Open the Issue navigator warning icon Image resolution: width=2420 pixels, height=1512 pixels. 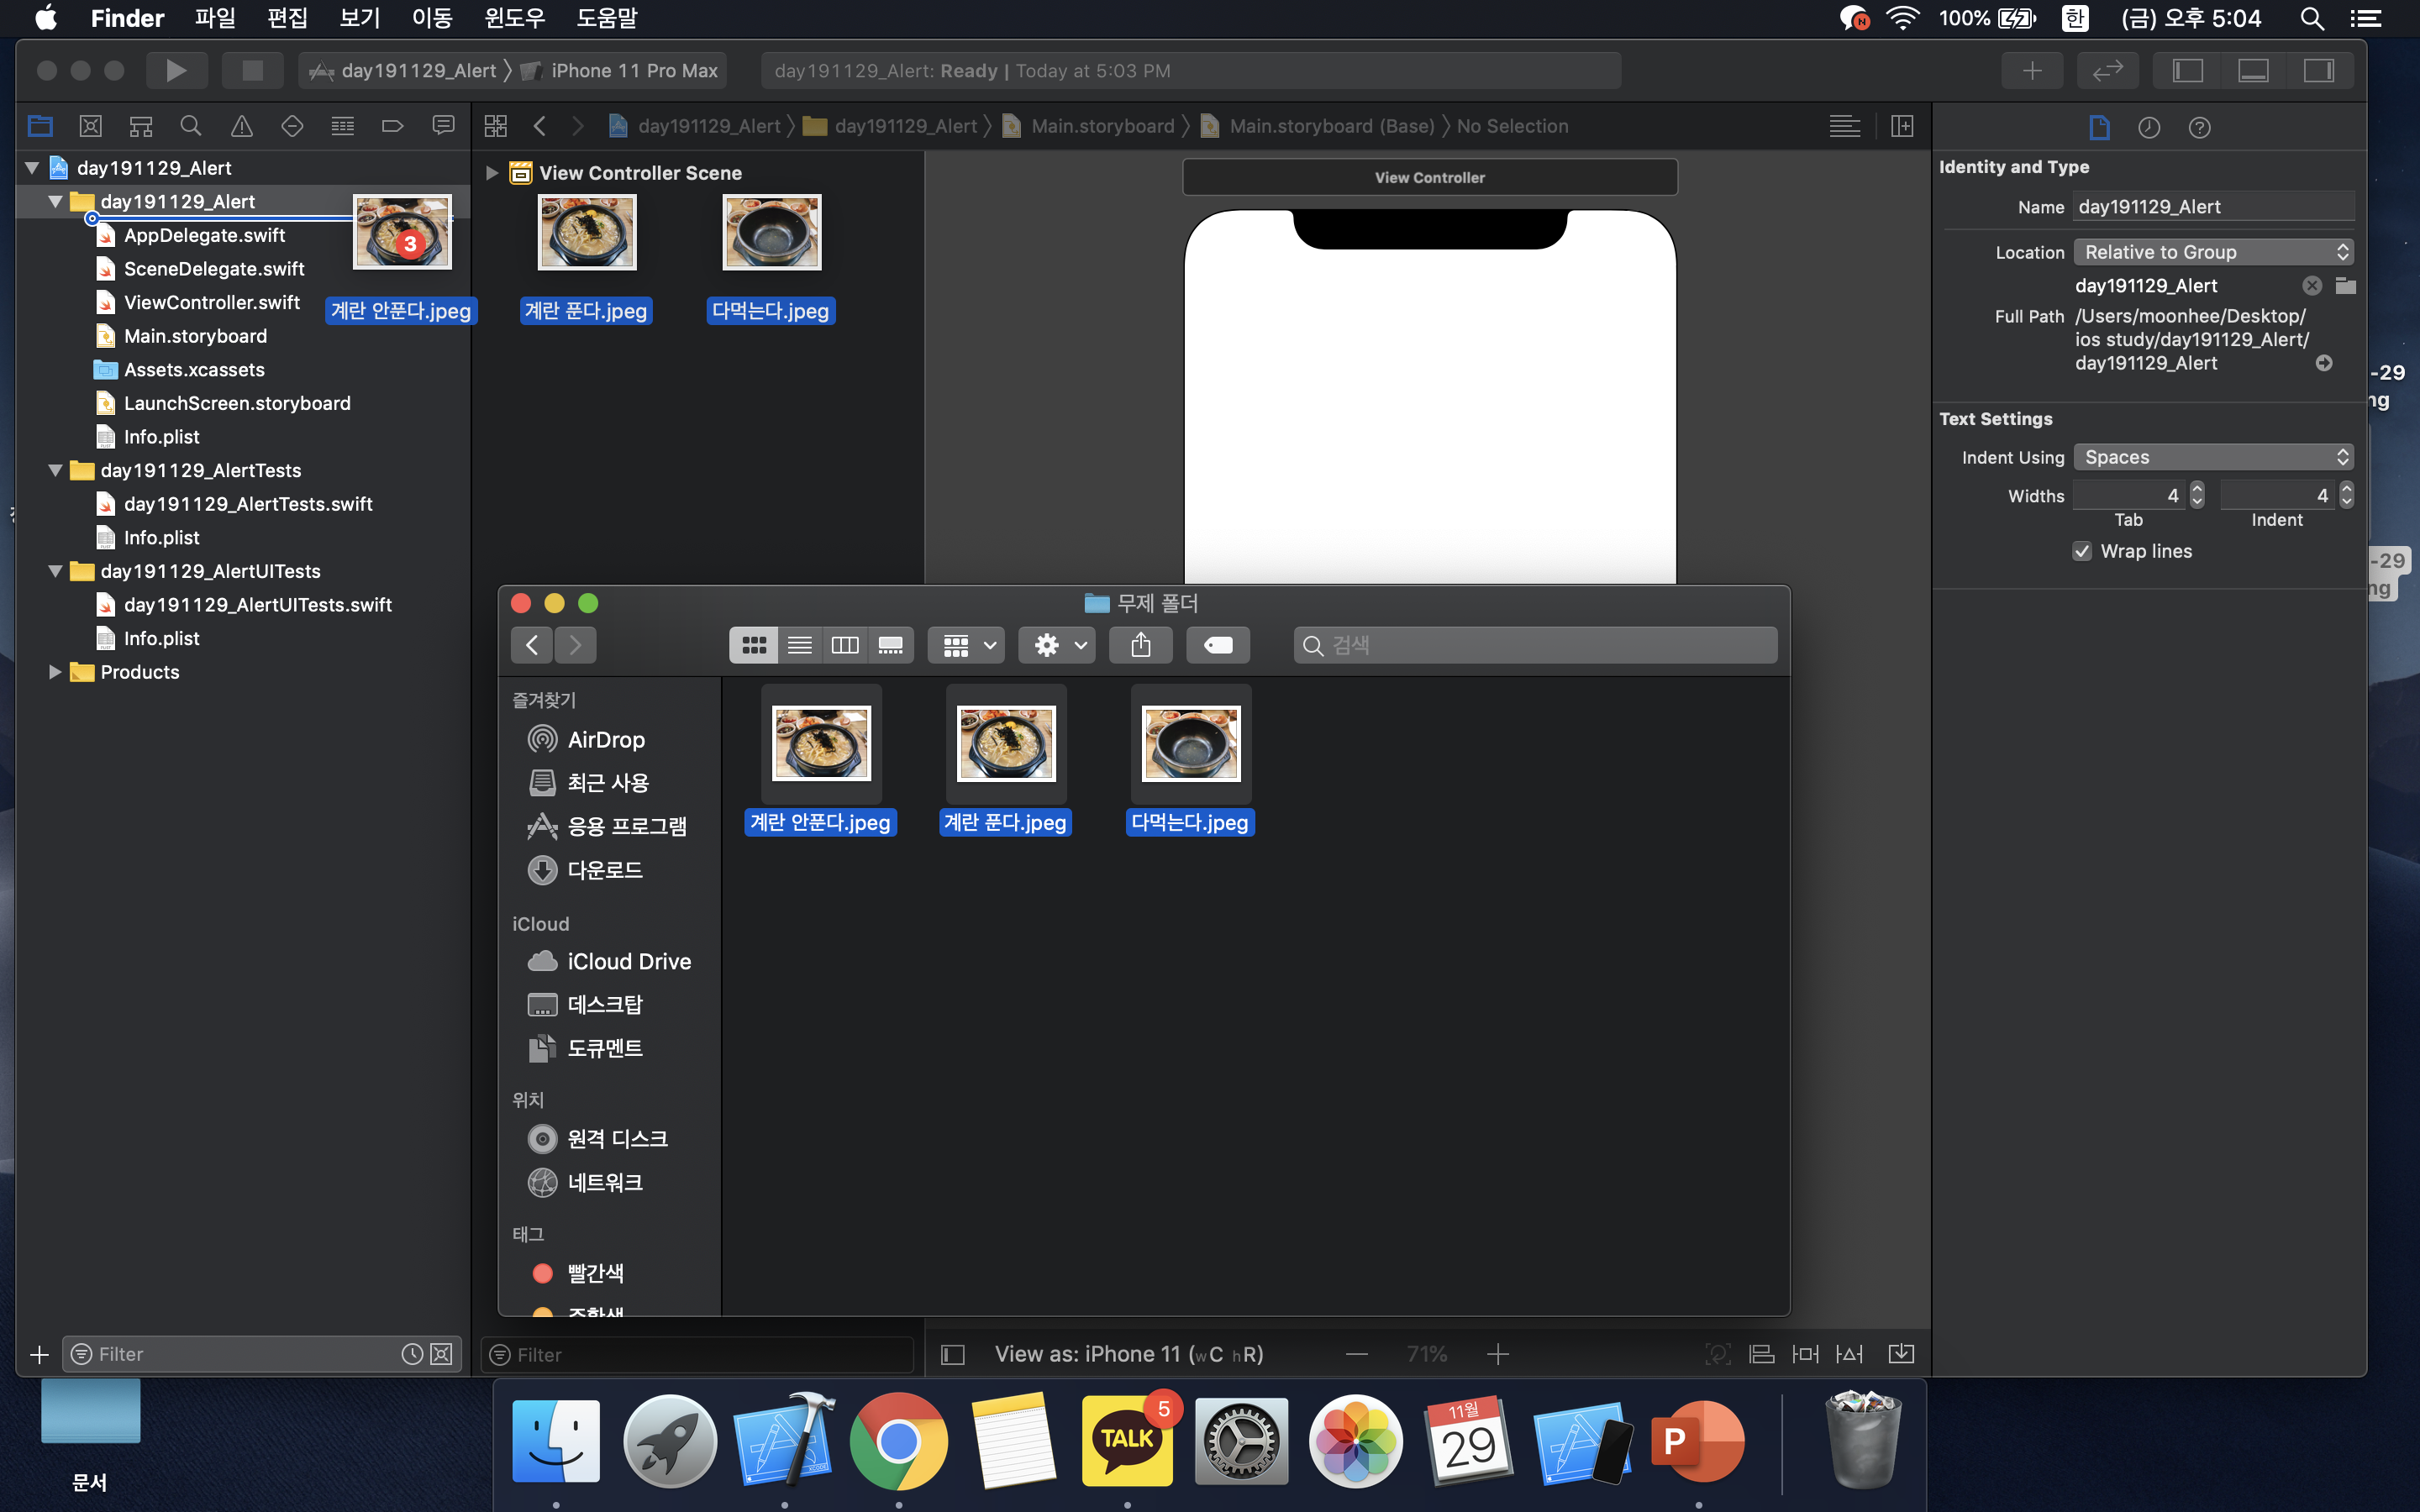(x=241, y=126)
